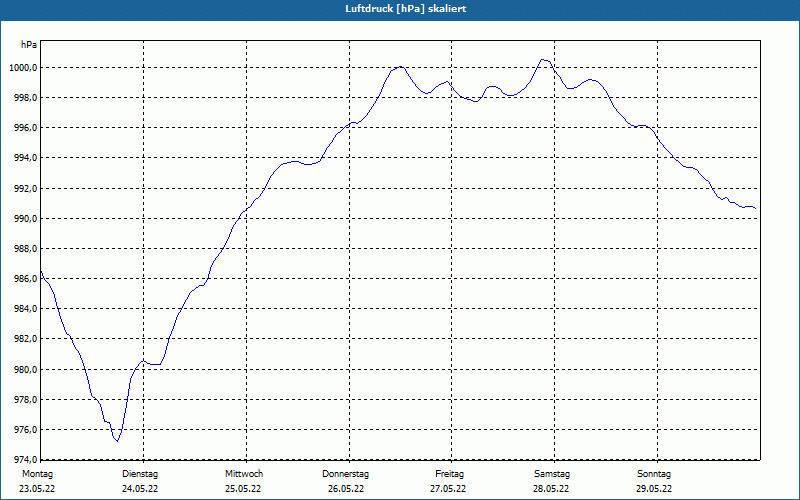Select the Donnerstag day label

(x=345, y=474)
